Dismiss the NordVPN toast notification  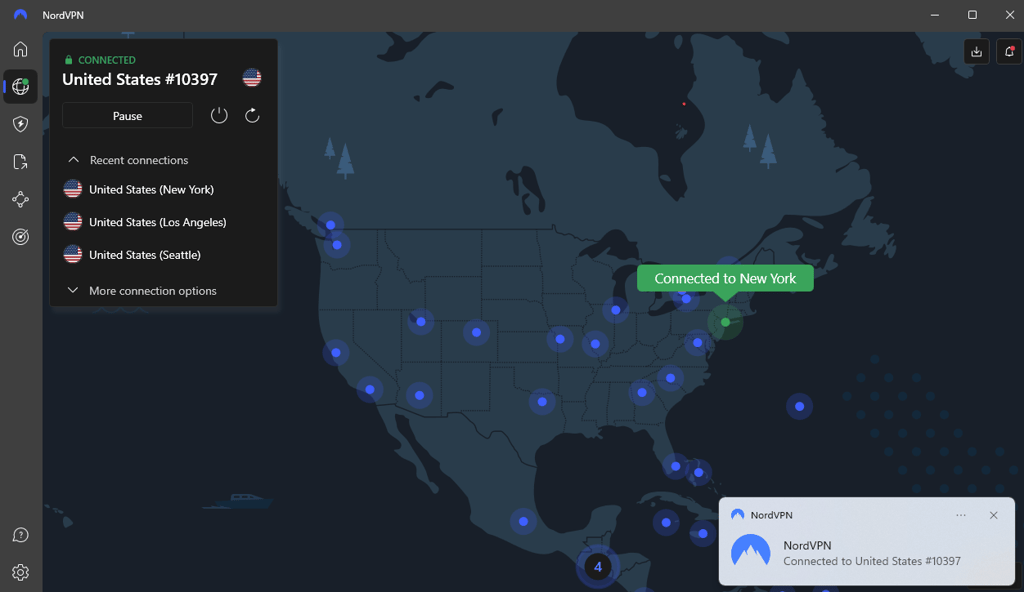pos(993,515)
